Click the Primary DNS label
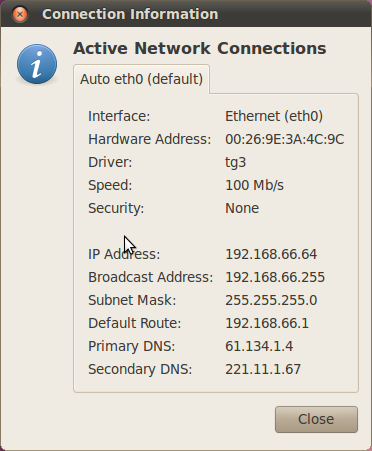Image resolution: width=372 pixels, height=451 pixels. [131, 347]
